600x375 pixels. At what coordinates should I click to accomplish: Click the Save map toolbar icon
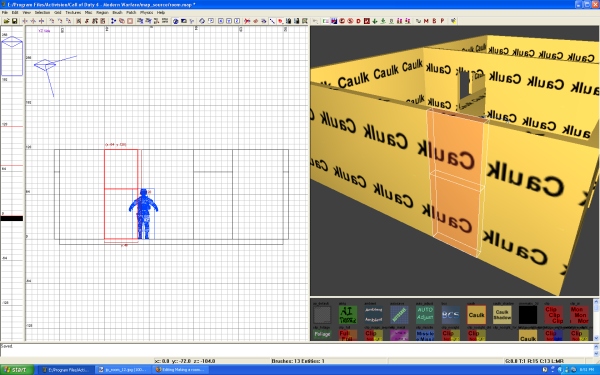pos(14,21)
